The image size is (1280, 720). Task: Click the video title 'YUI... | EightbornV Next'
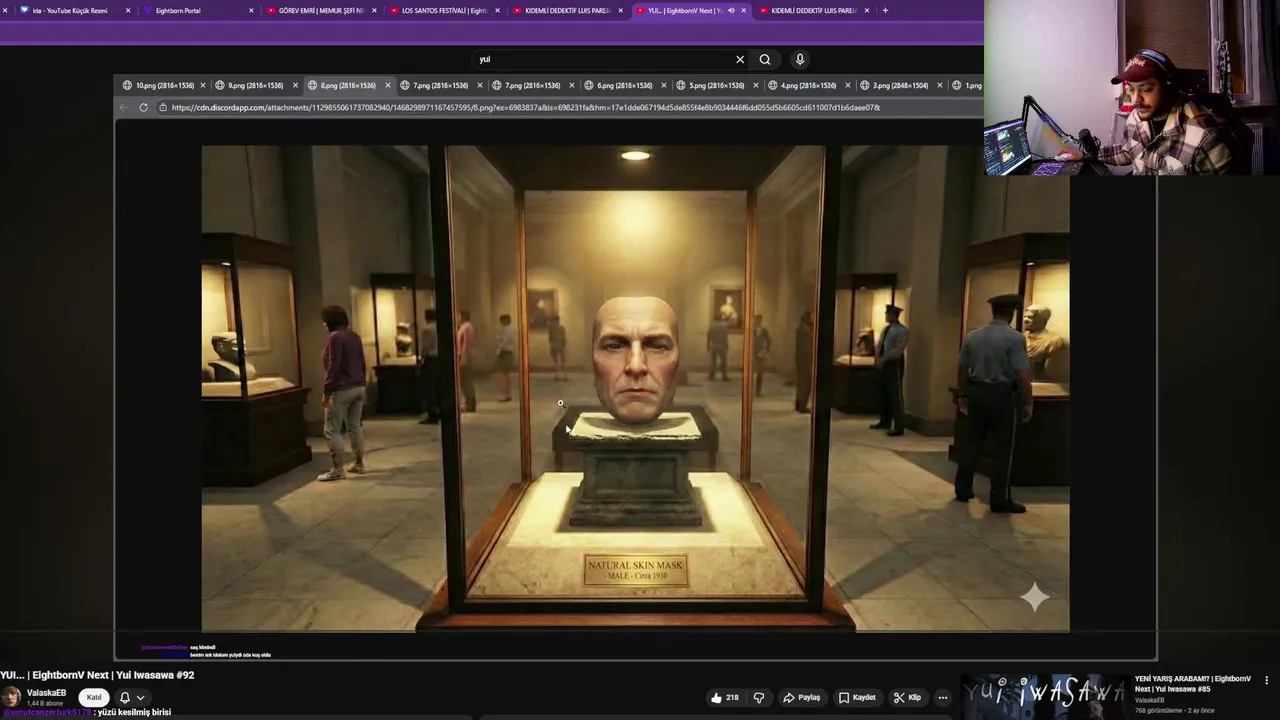click(x=97, y=675)
